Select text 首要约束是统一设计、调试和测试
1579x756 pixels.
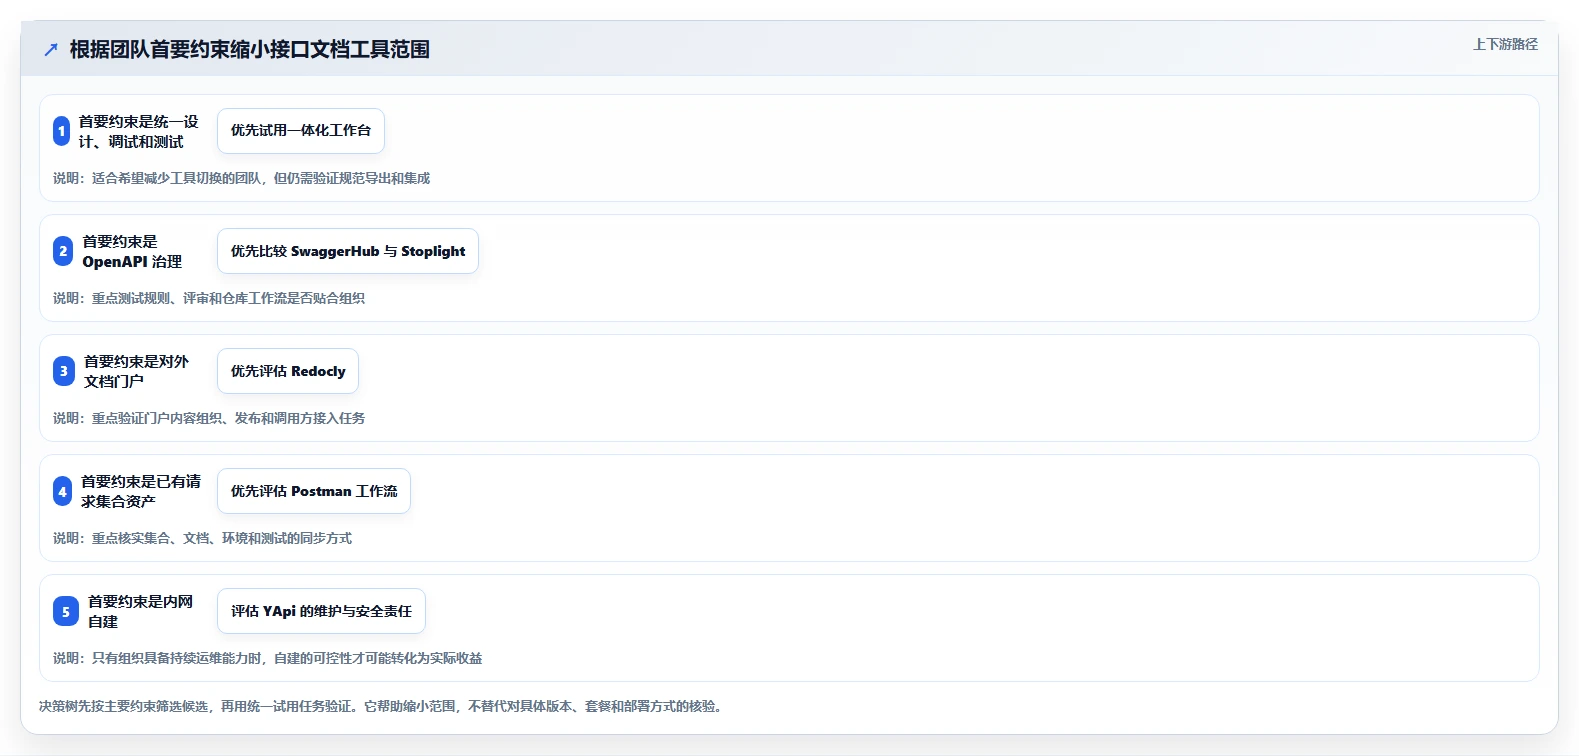[x=139, y=131]
